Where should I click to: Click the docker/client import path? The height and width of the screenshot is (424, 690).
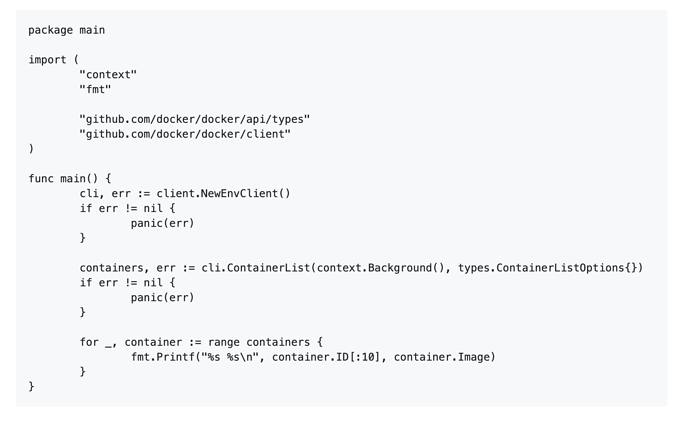[x=185, y=134]
